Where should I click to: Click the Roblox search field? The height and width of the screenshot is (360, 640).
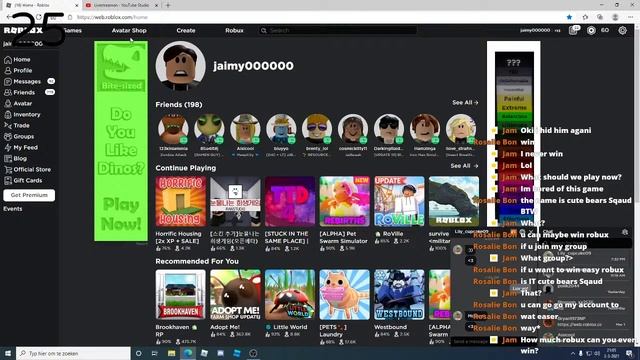tap(338, 31)
